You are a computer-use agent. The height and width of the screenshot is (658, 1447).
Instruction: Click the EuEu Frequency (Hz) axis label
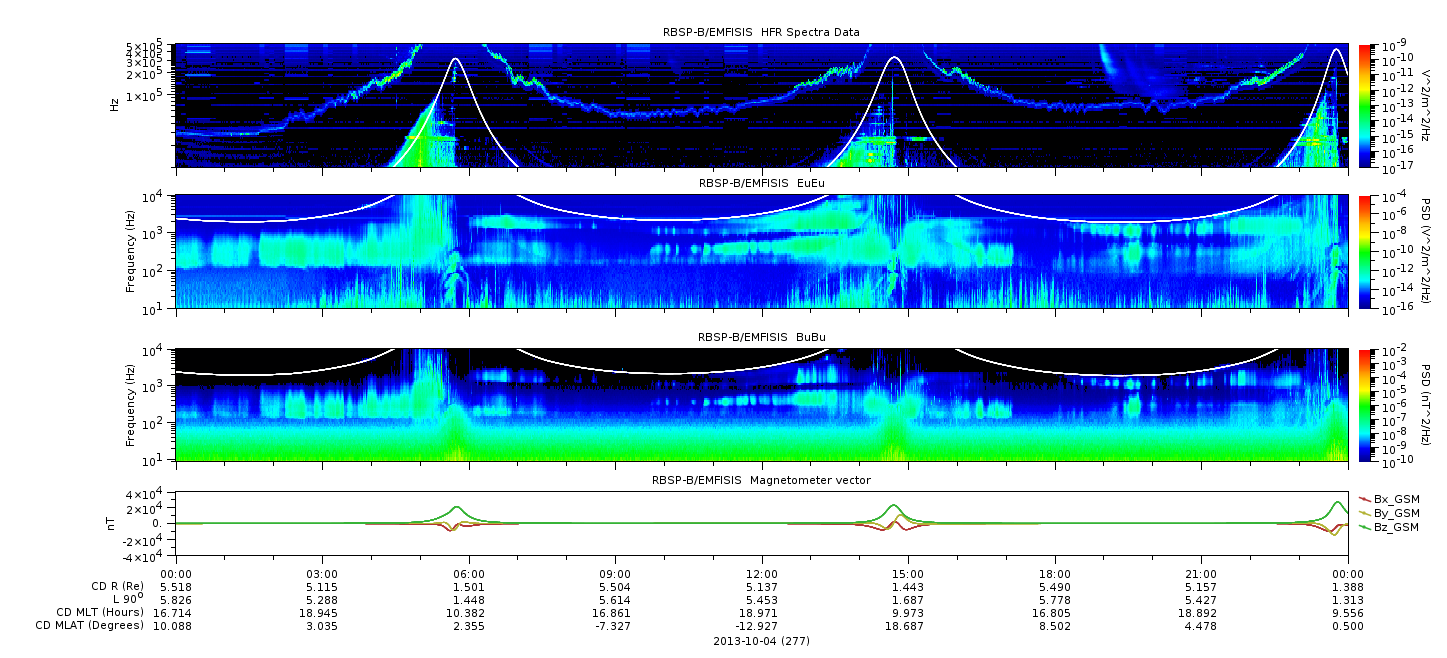pyautogui.click(x=131, y=251)
